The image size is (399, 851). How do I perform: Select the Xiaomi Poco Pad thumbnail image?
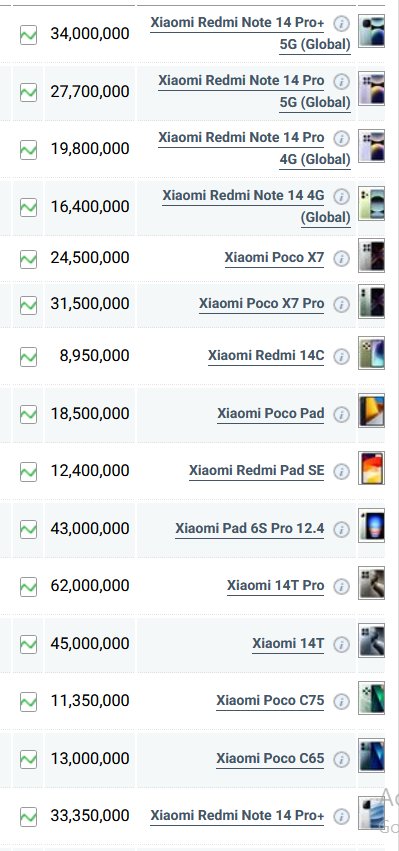pyautogui.click(x=371, y=411)
